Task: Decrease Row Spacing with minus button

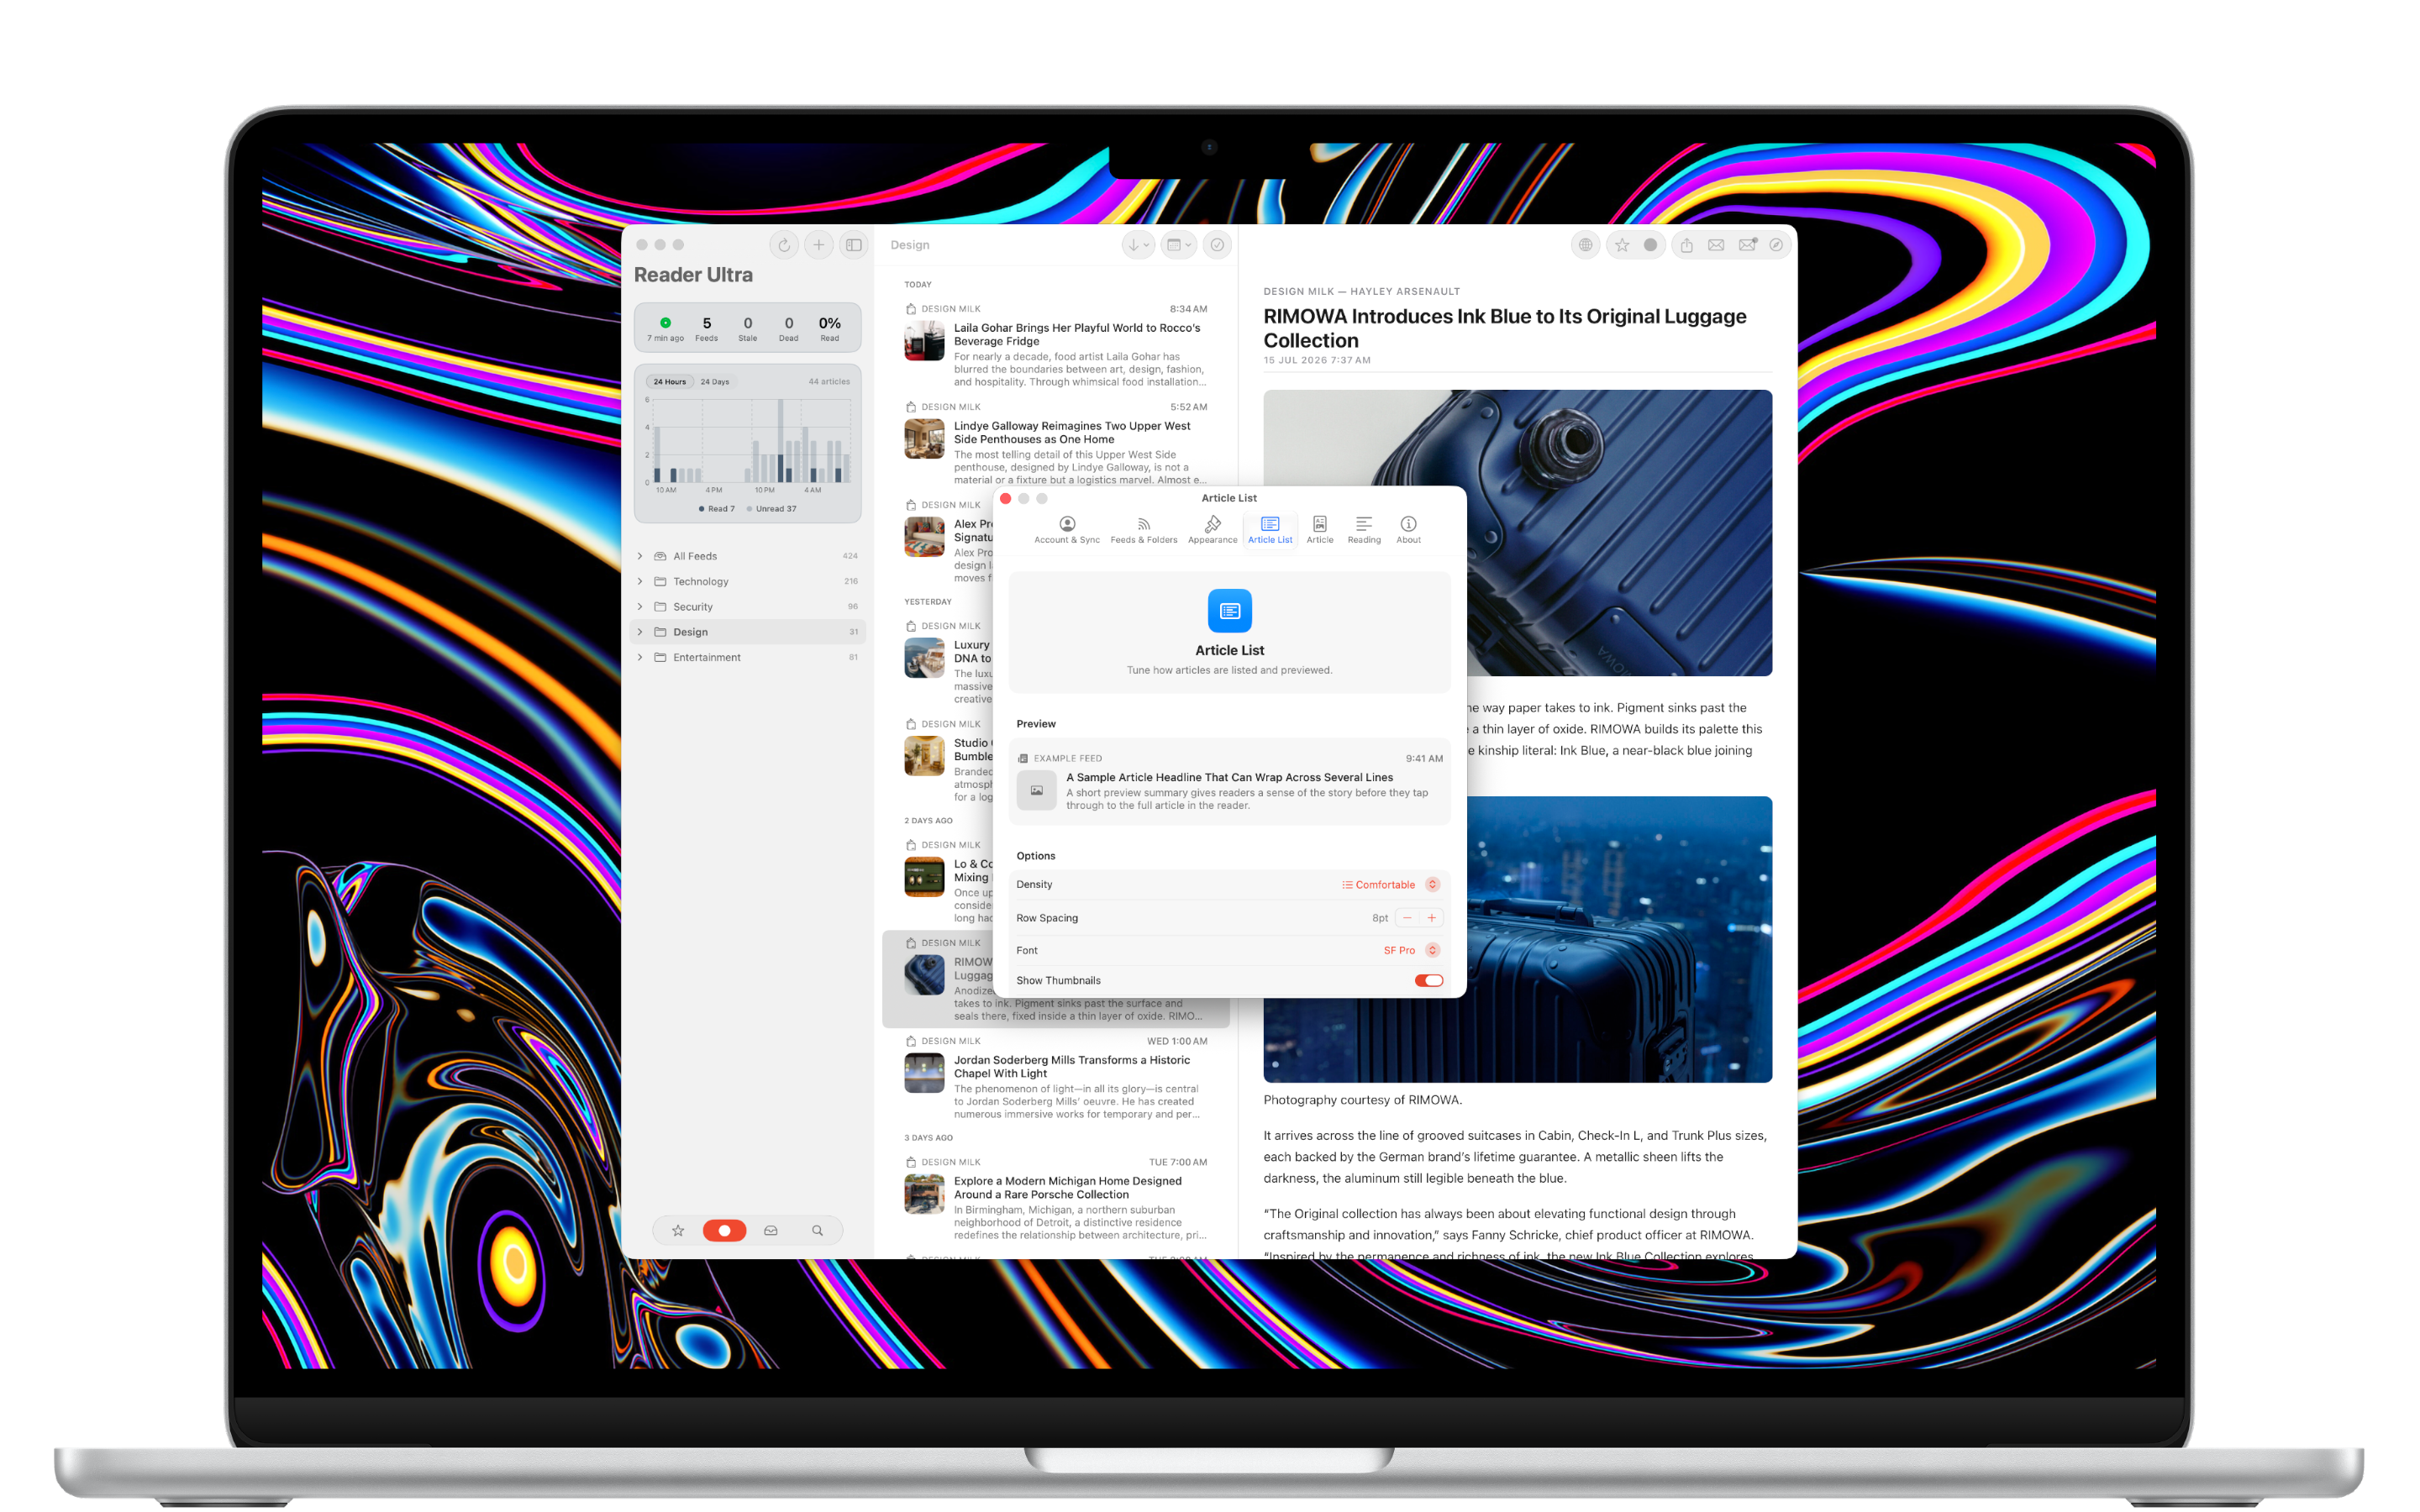Action: 1407,918
